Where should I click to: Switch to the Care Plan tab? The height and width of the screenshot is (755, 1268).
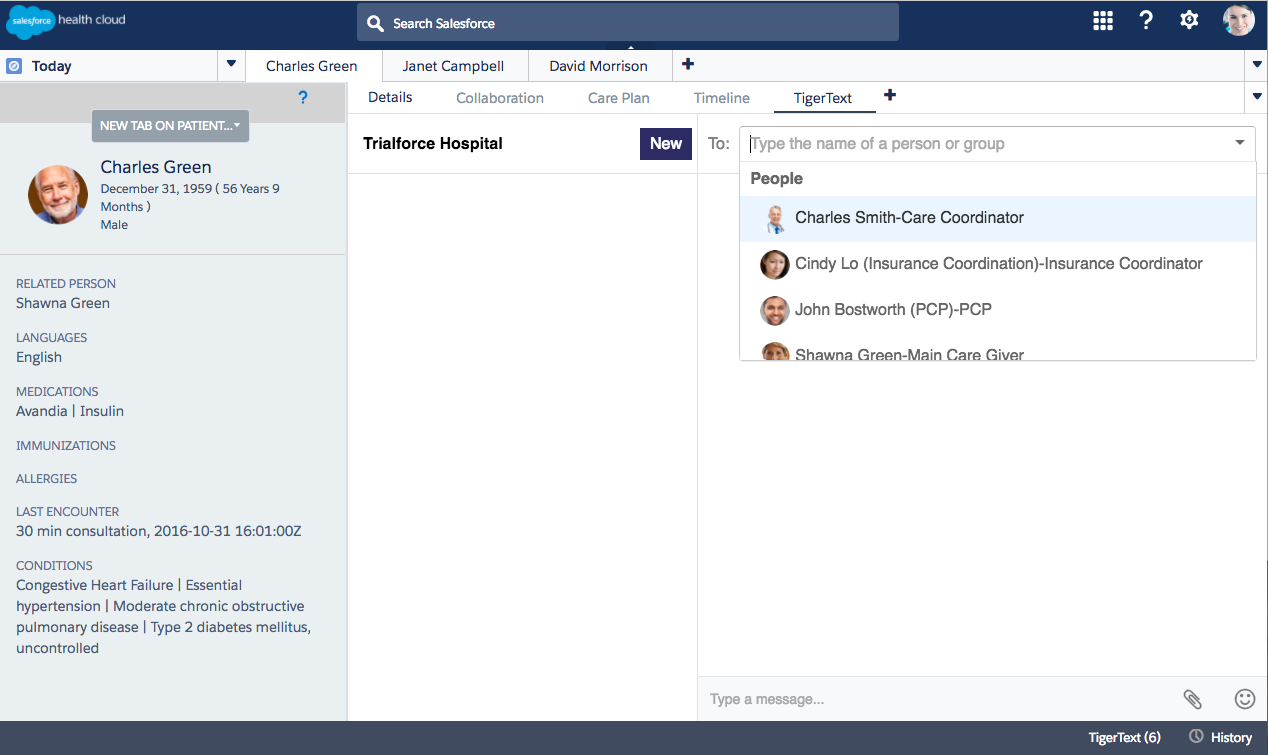[x=618, y=97]
